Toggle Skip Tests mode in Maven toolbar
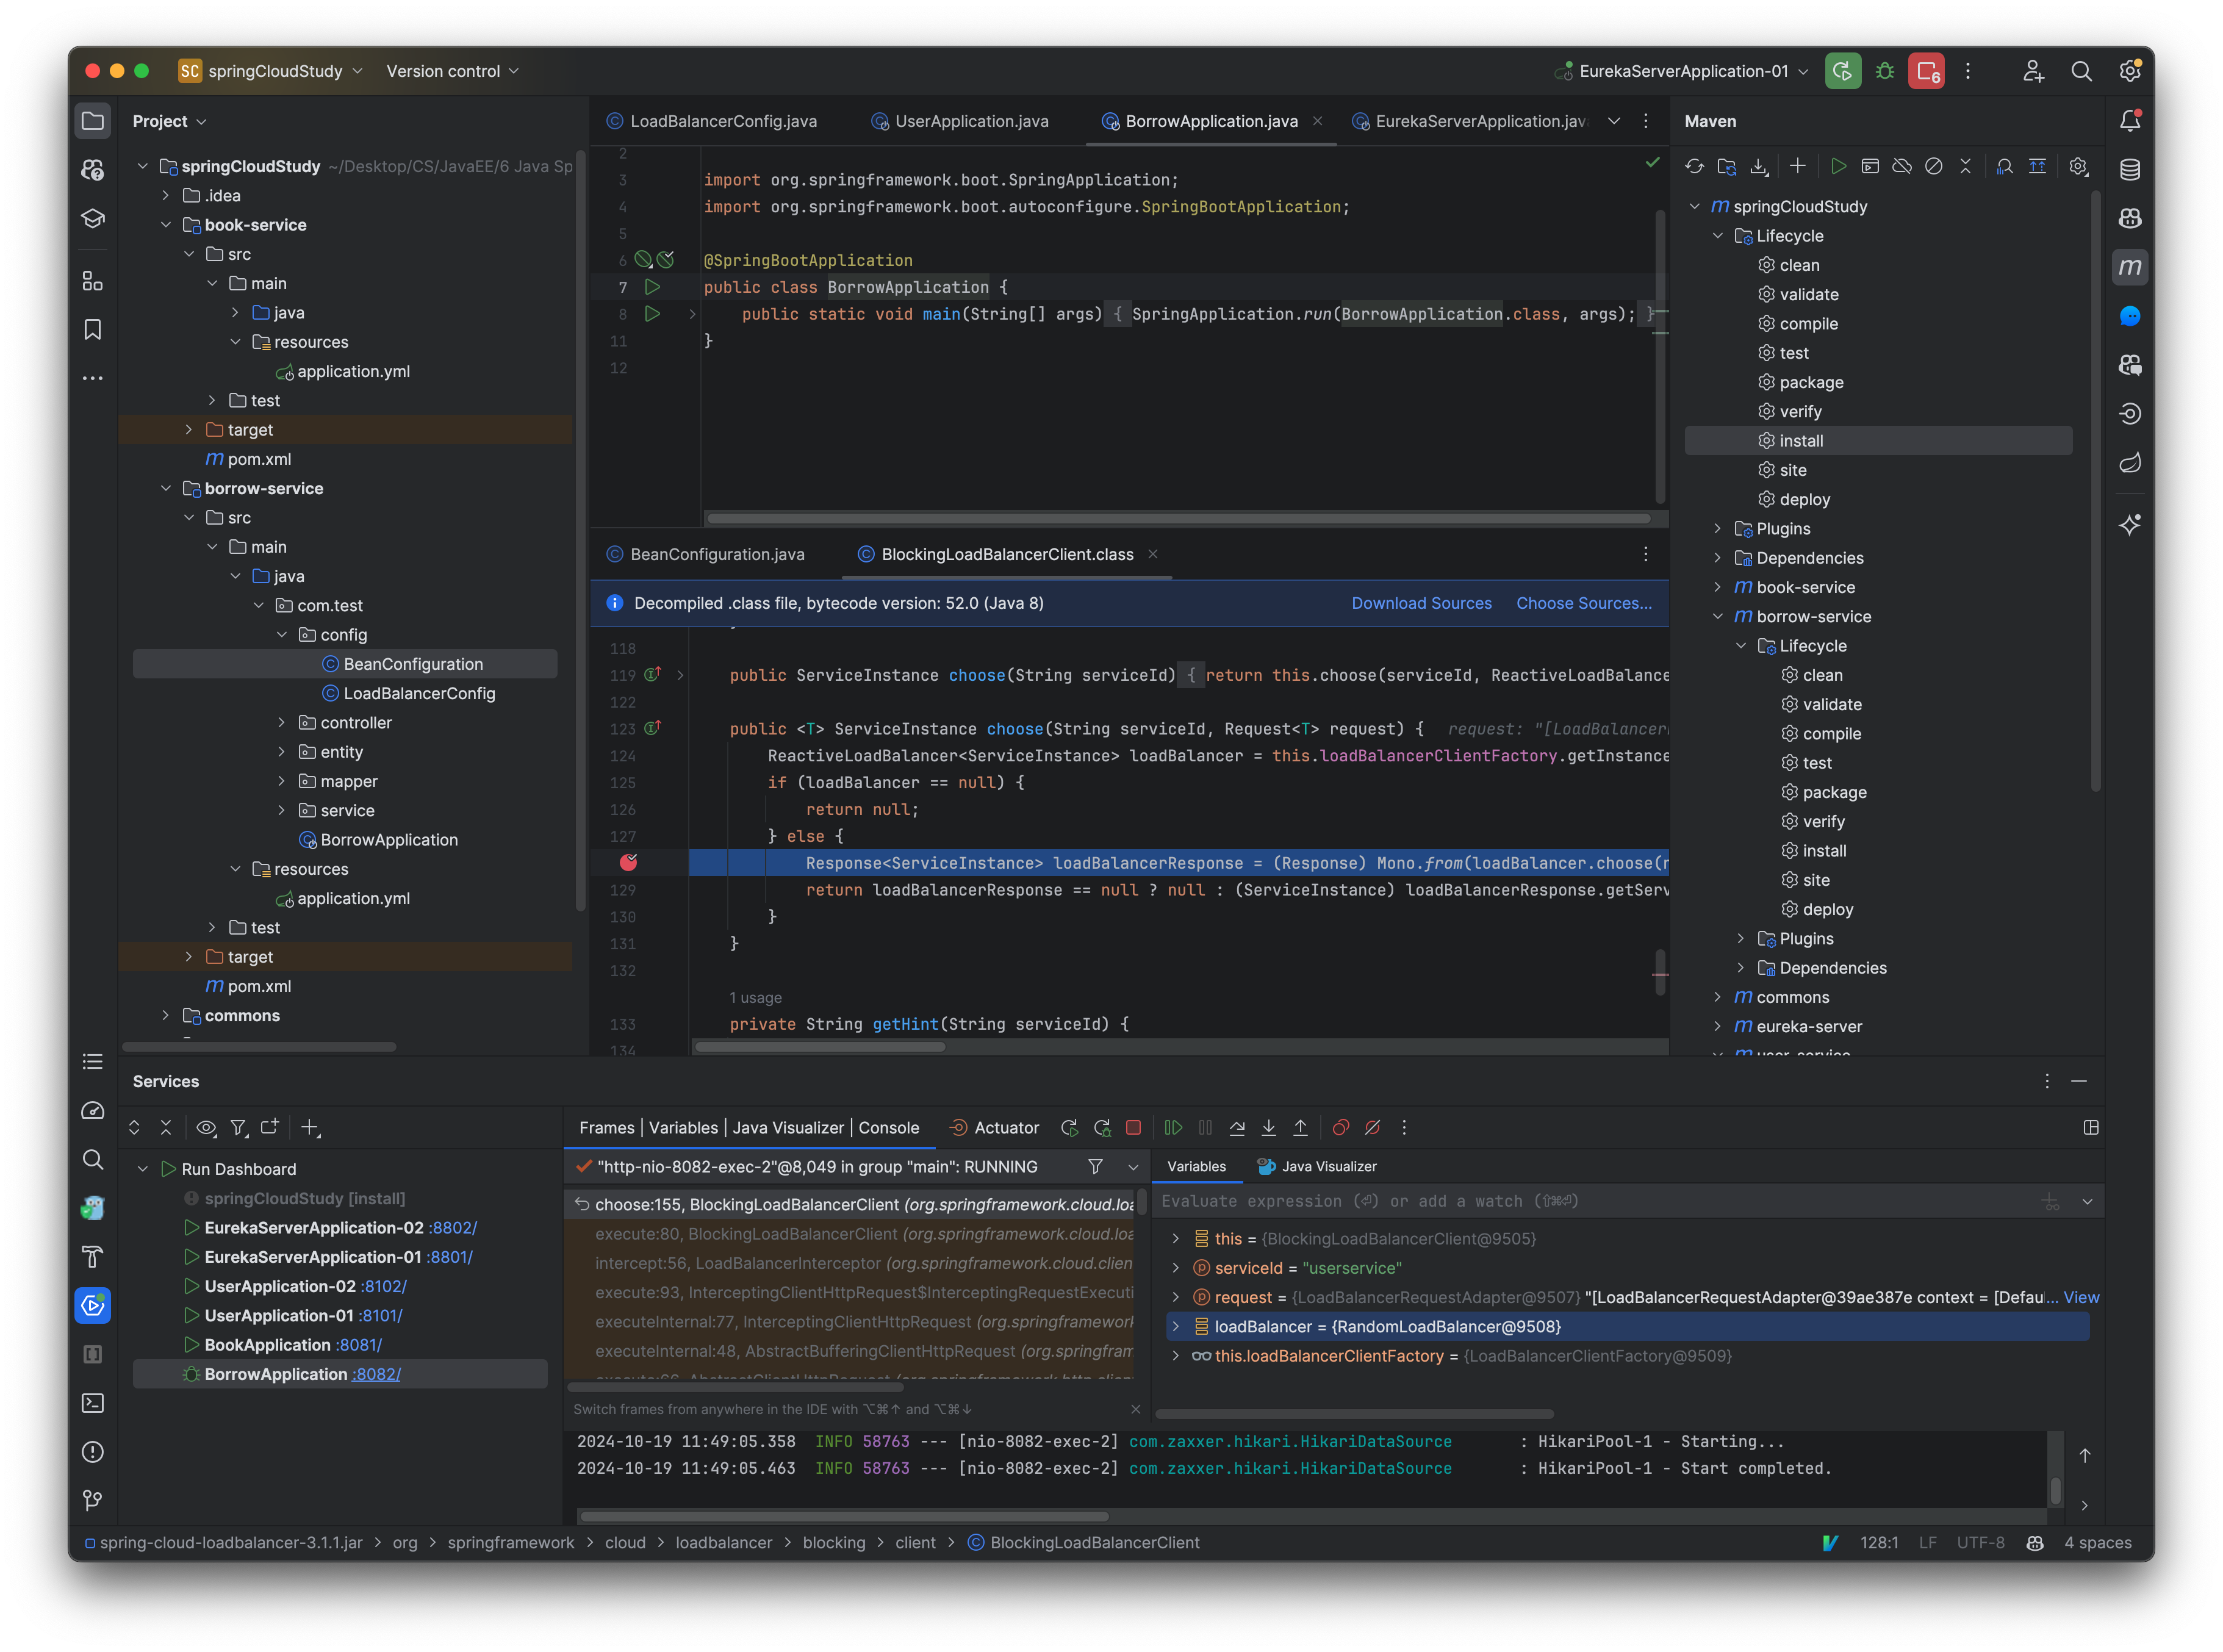Screen dimensions: 2223x1652 [1934, 166]
